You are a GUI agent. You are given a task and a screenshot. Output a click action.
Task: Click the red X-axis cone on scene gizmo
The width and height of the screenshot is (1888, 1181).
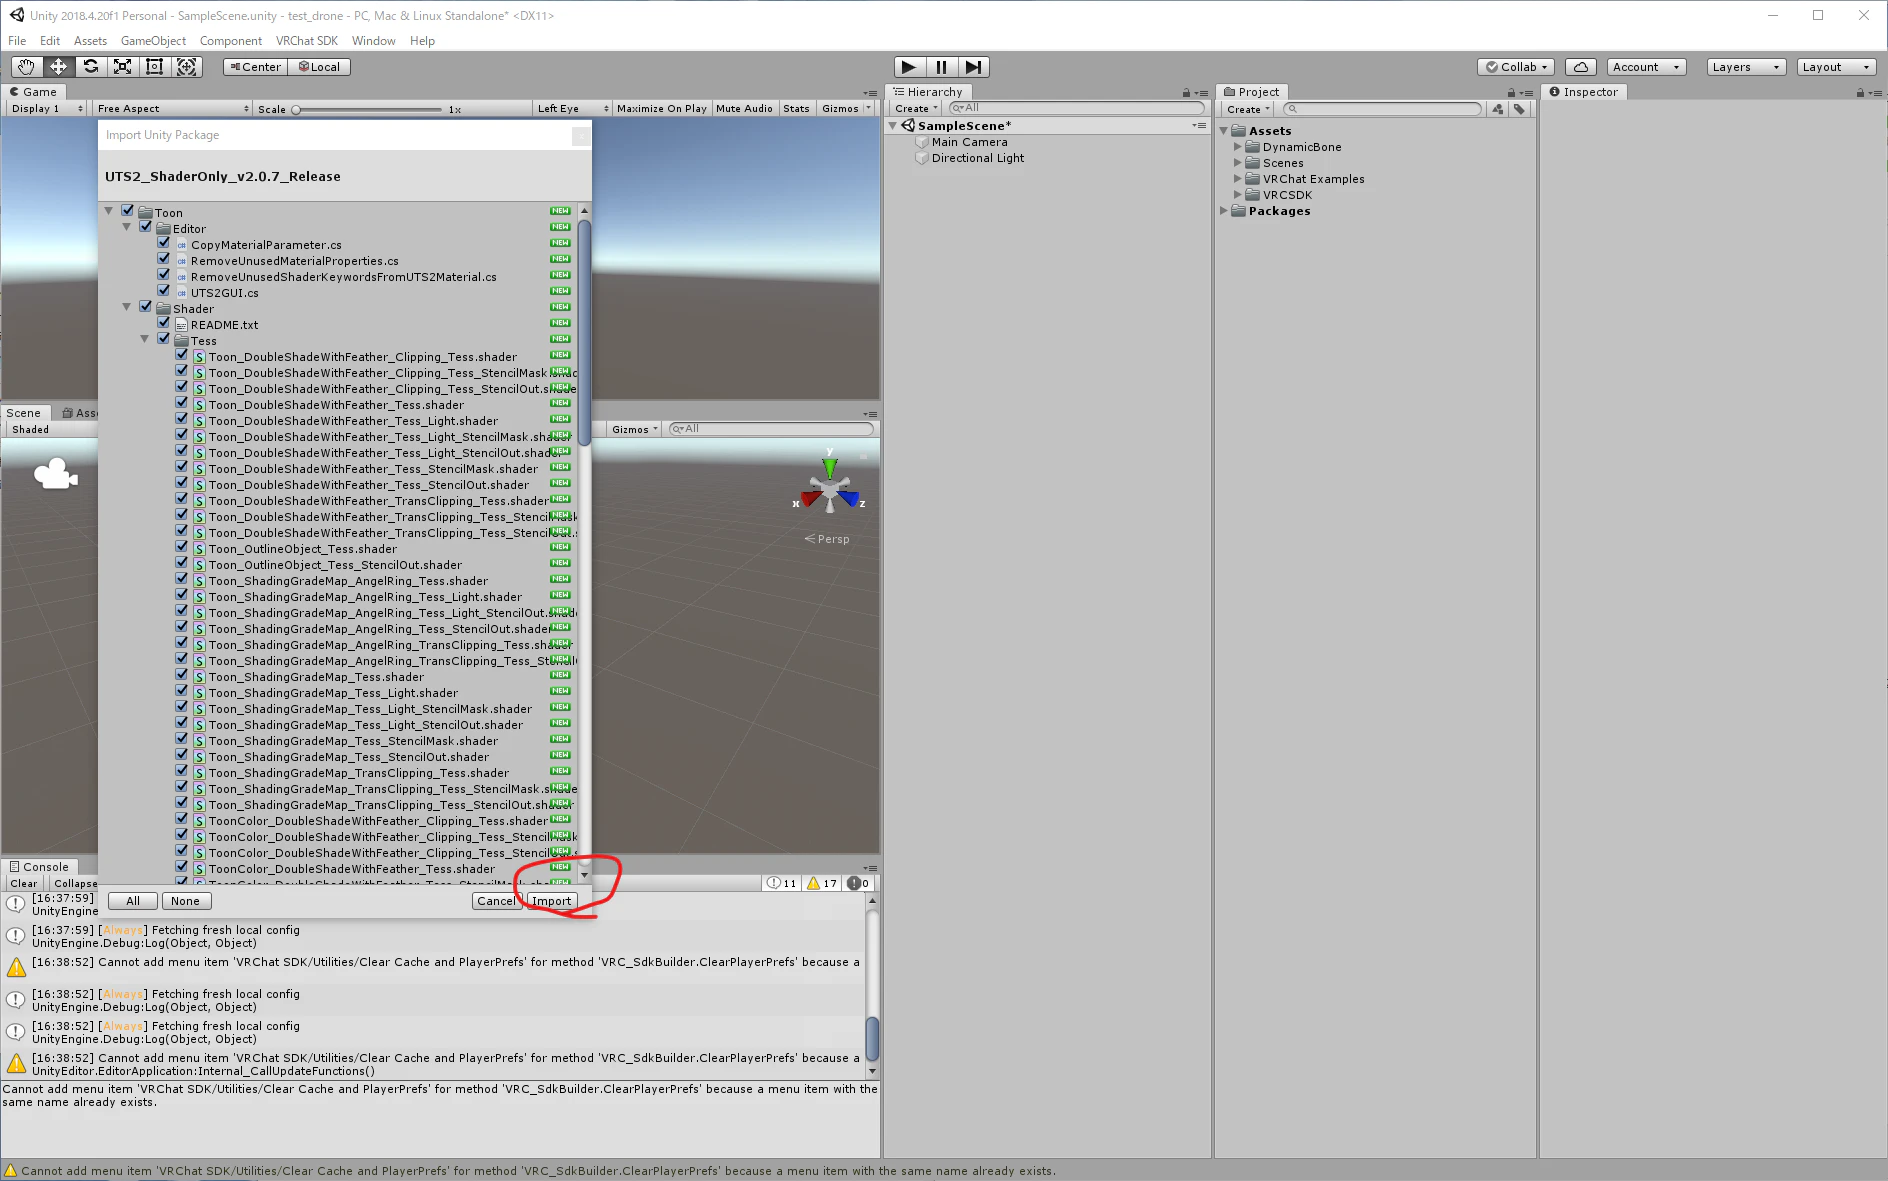[x=810, y=498]
